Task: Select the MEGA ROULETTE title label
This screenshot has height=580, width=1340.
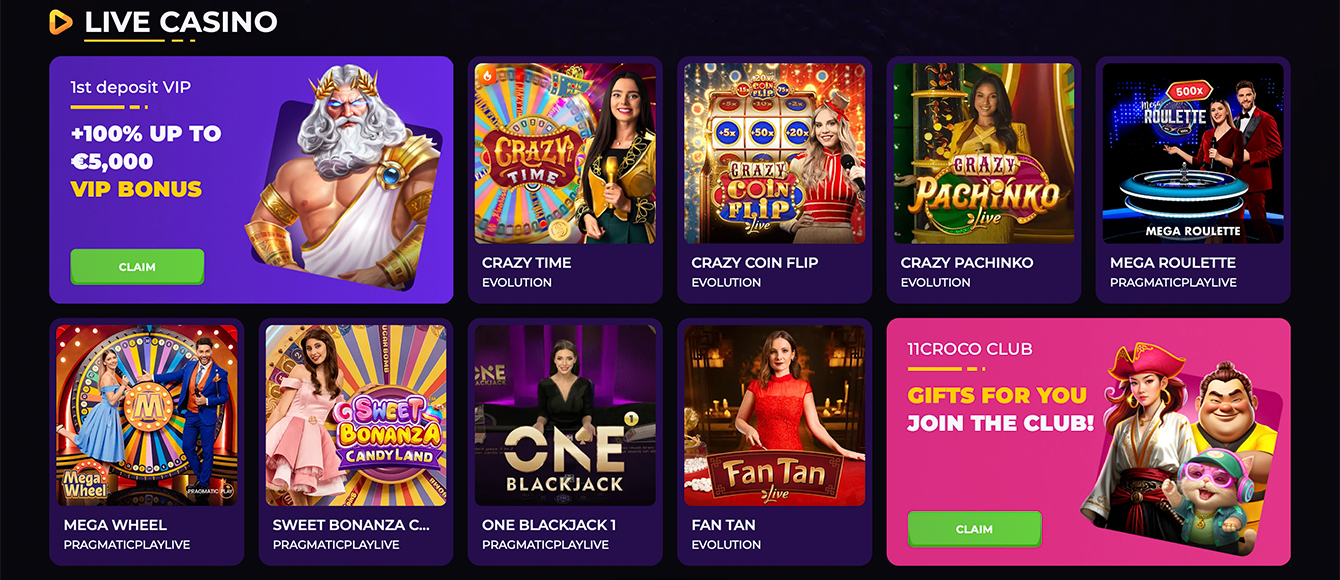Action: [1172, 263]
